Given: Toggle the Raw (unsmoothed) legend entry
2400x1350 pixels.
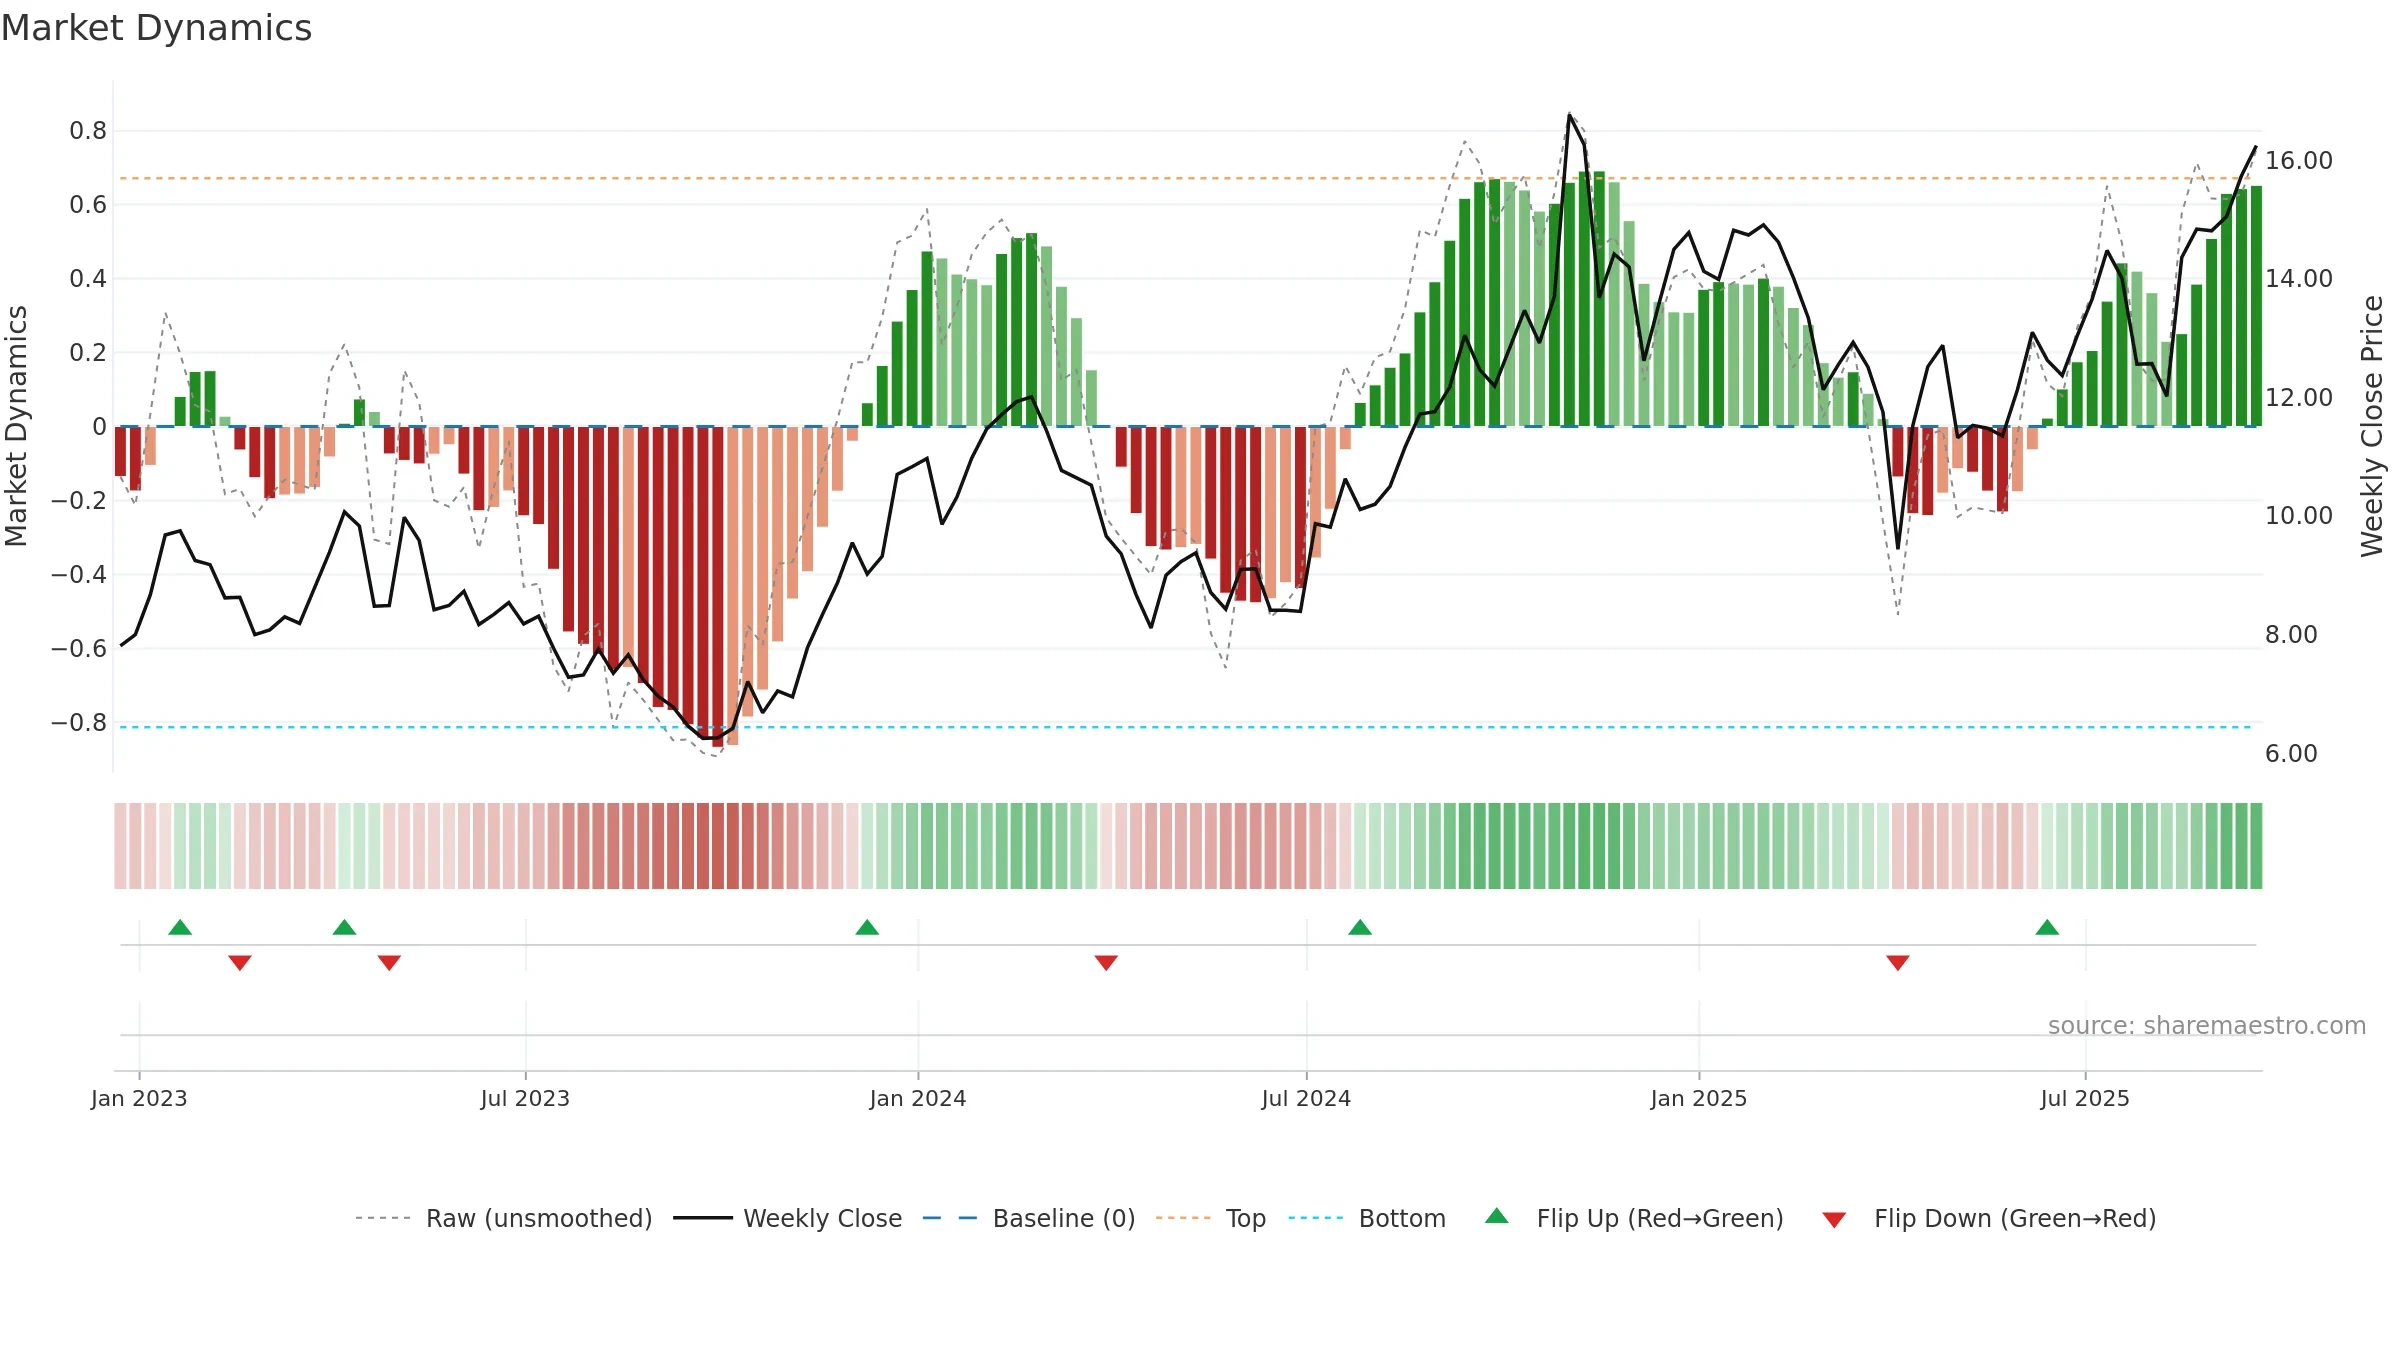Looking at the screenshot, I should coord(503,1218).
